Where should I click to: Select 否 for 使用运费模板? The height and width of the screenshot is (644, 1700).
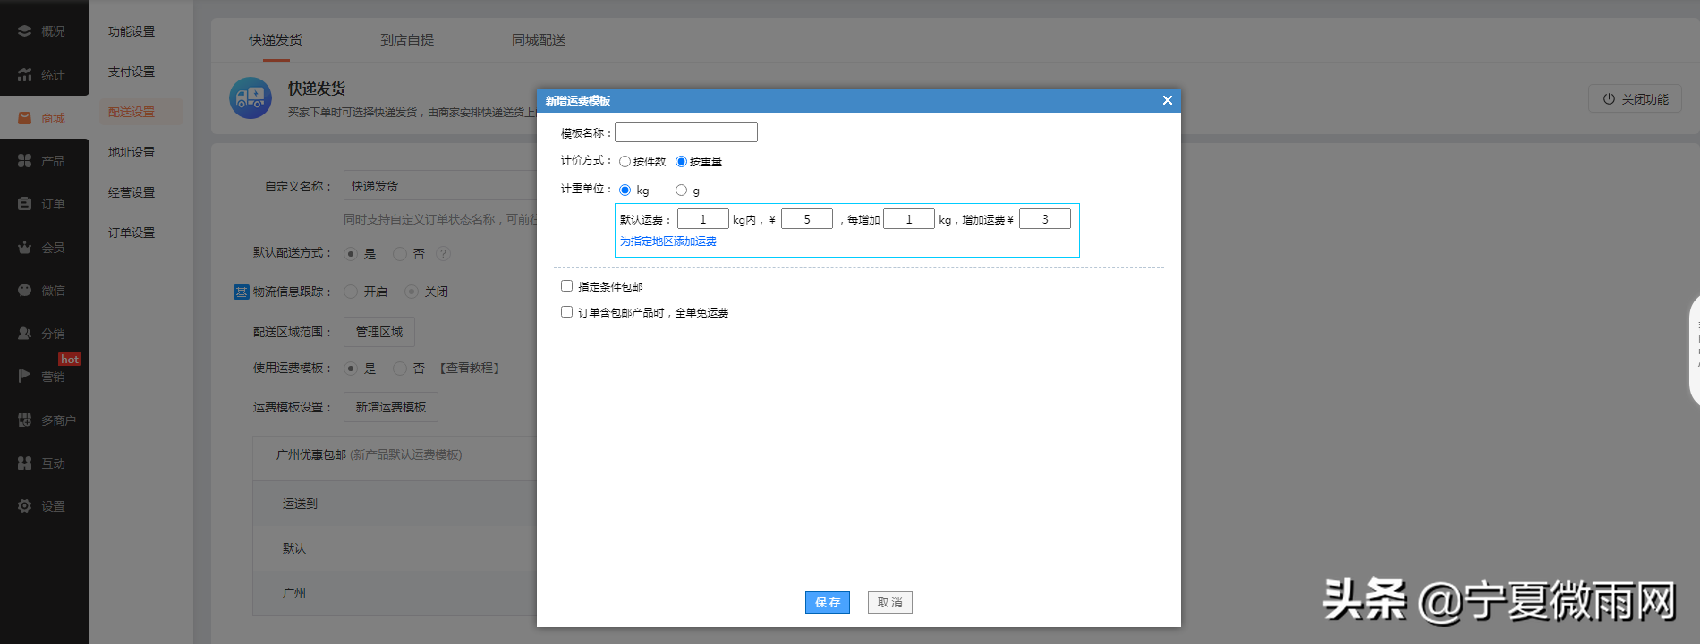click(400, 368)
